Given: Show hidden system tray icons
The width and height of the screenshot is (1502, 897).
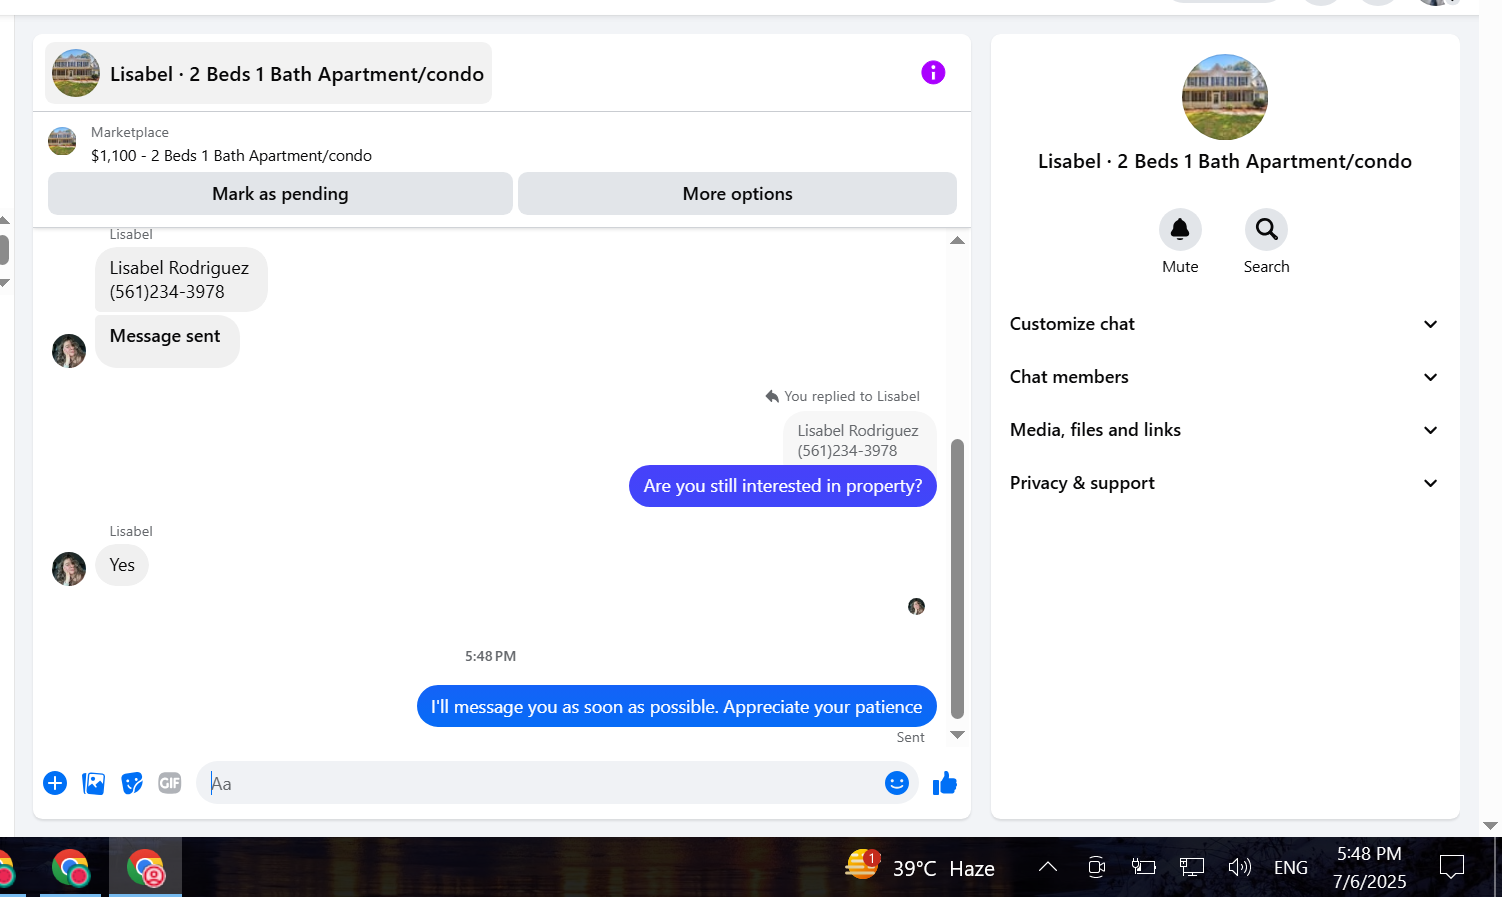Looking at the screenshot, I should coord(1048,867).
